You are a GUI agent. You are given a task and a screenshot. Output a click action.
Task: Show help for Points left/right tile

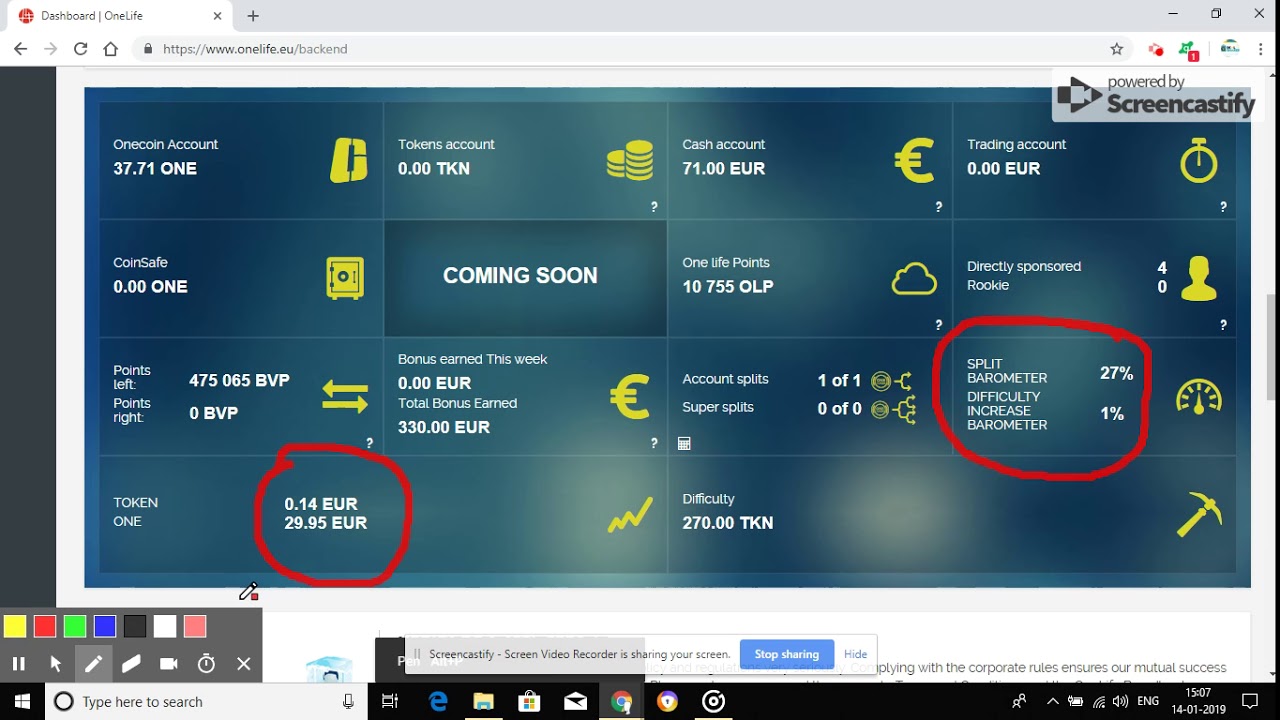click(x=369, y=443)
